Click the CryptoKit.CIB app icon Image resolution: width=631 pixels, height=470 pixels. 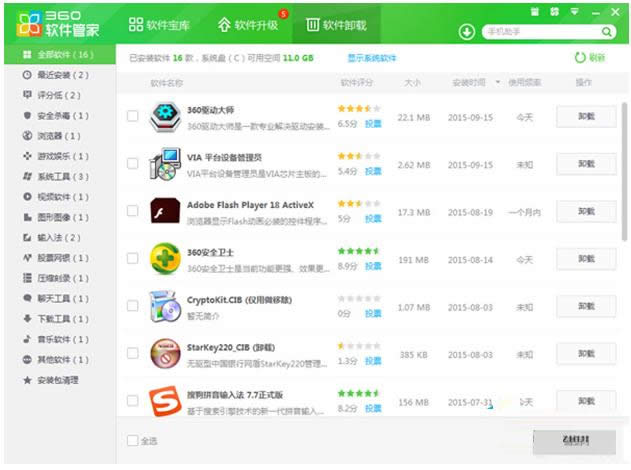163,305
